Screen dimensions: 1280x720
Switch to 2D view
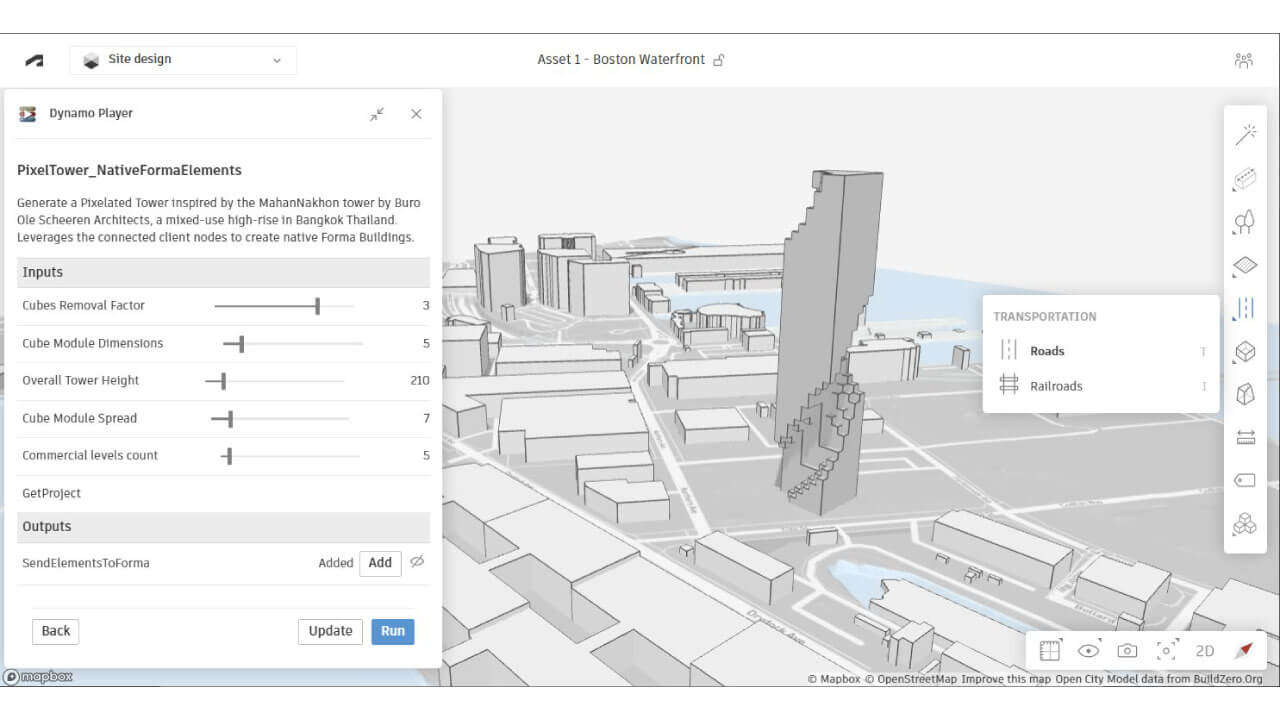1205,651
